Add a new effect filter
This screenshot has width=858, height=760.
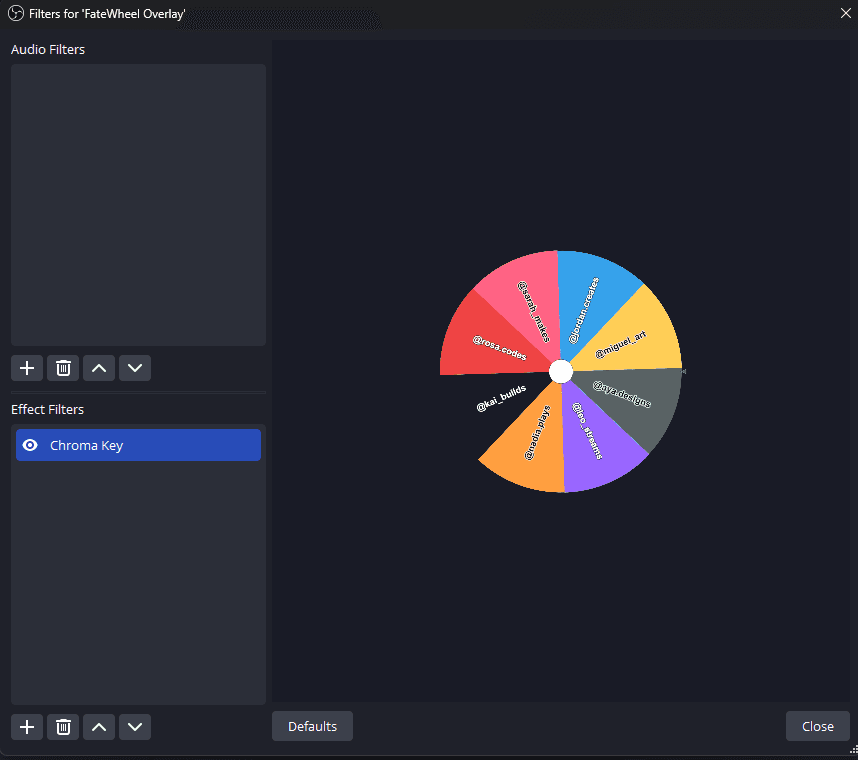pos(27,727)
